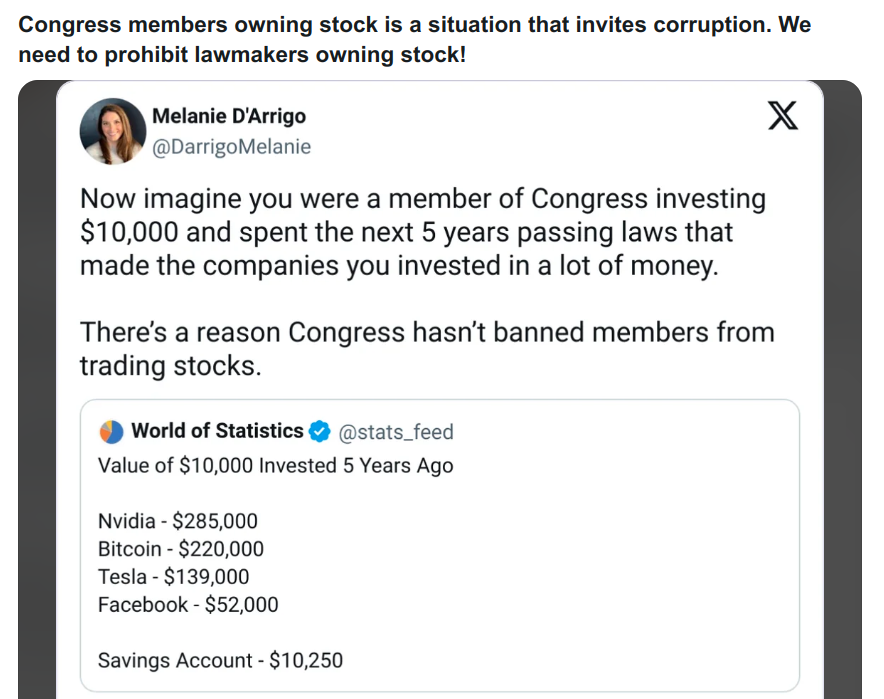Open the World of Statistics account name
The width and height of the screenshot is (884, 699).
pos(217,431)
